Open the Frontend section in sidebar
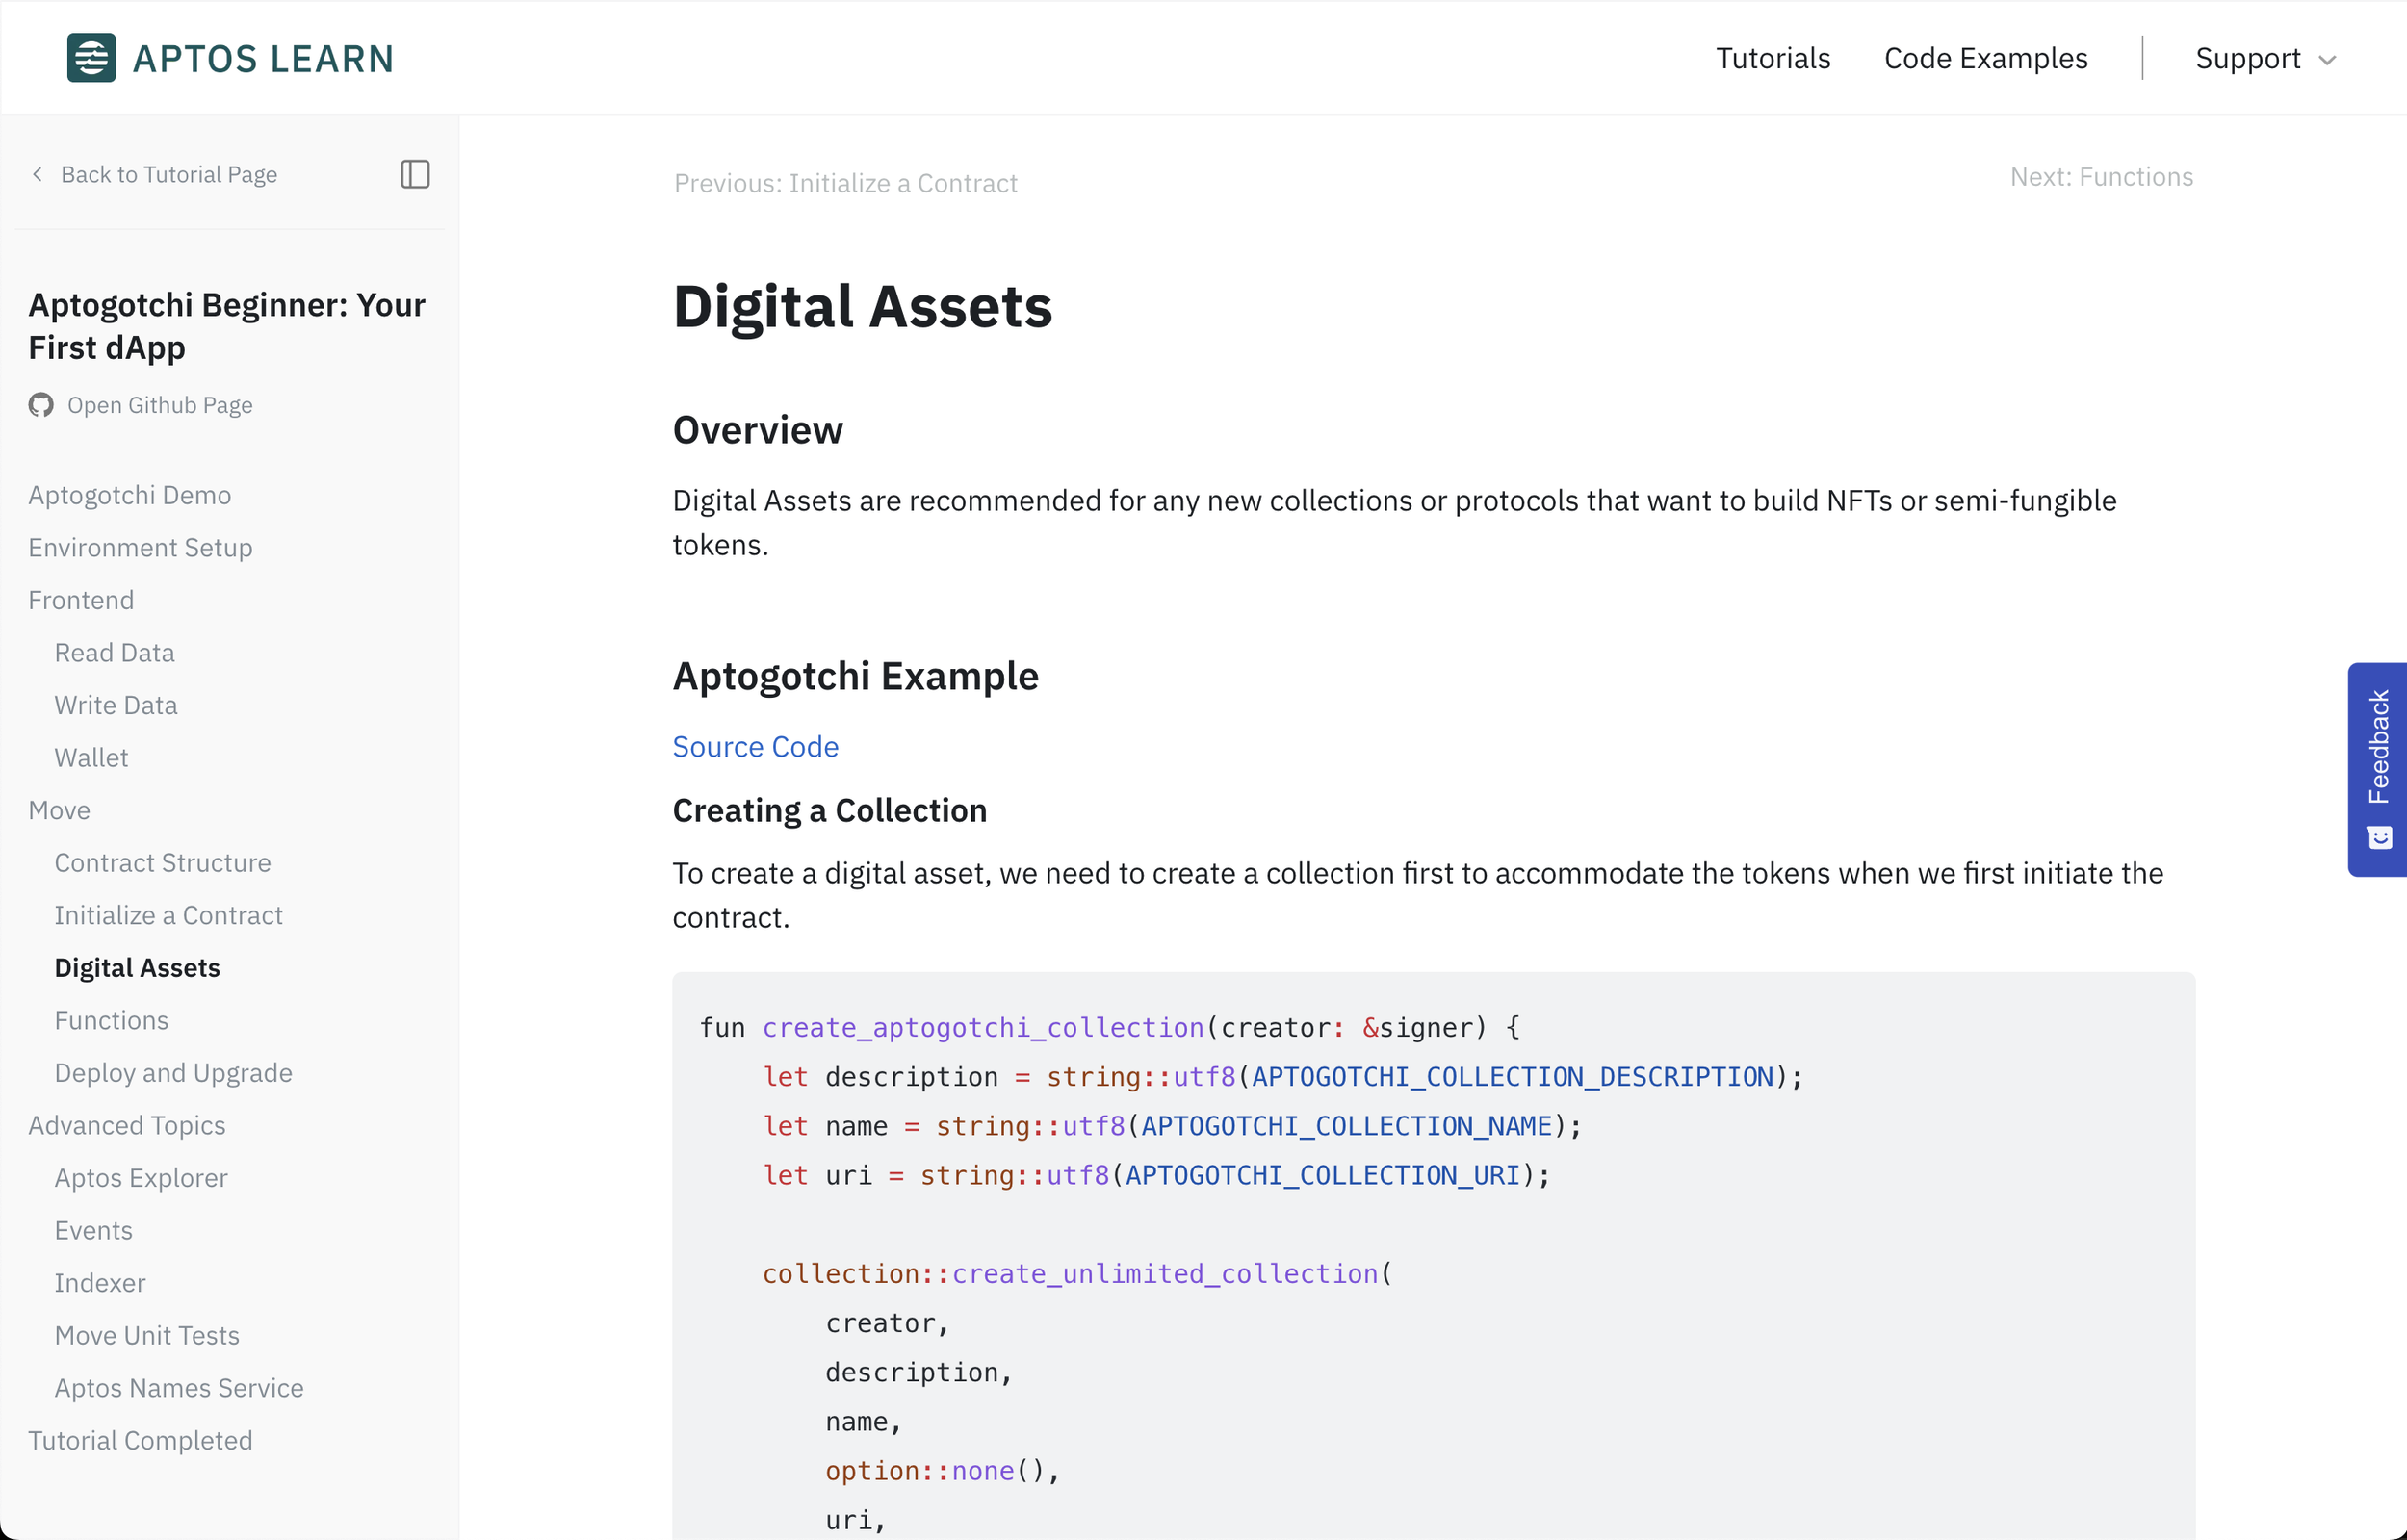 [x=80, y=599]
